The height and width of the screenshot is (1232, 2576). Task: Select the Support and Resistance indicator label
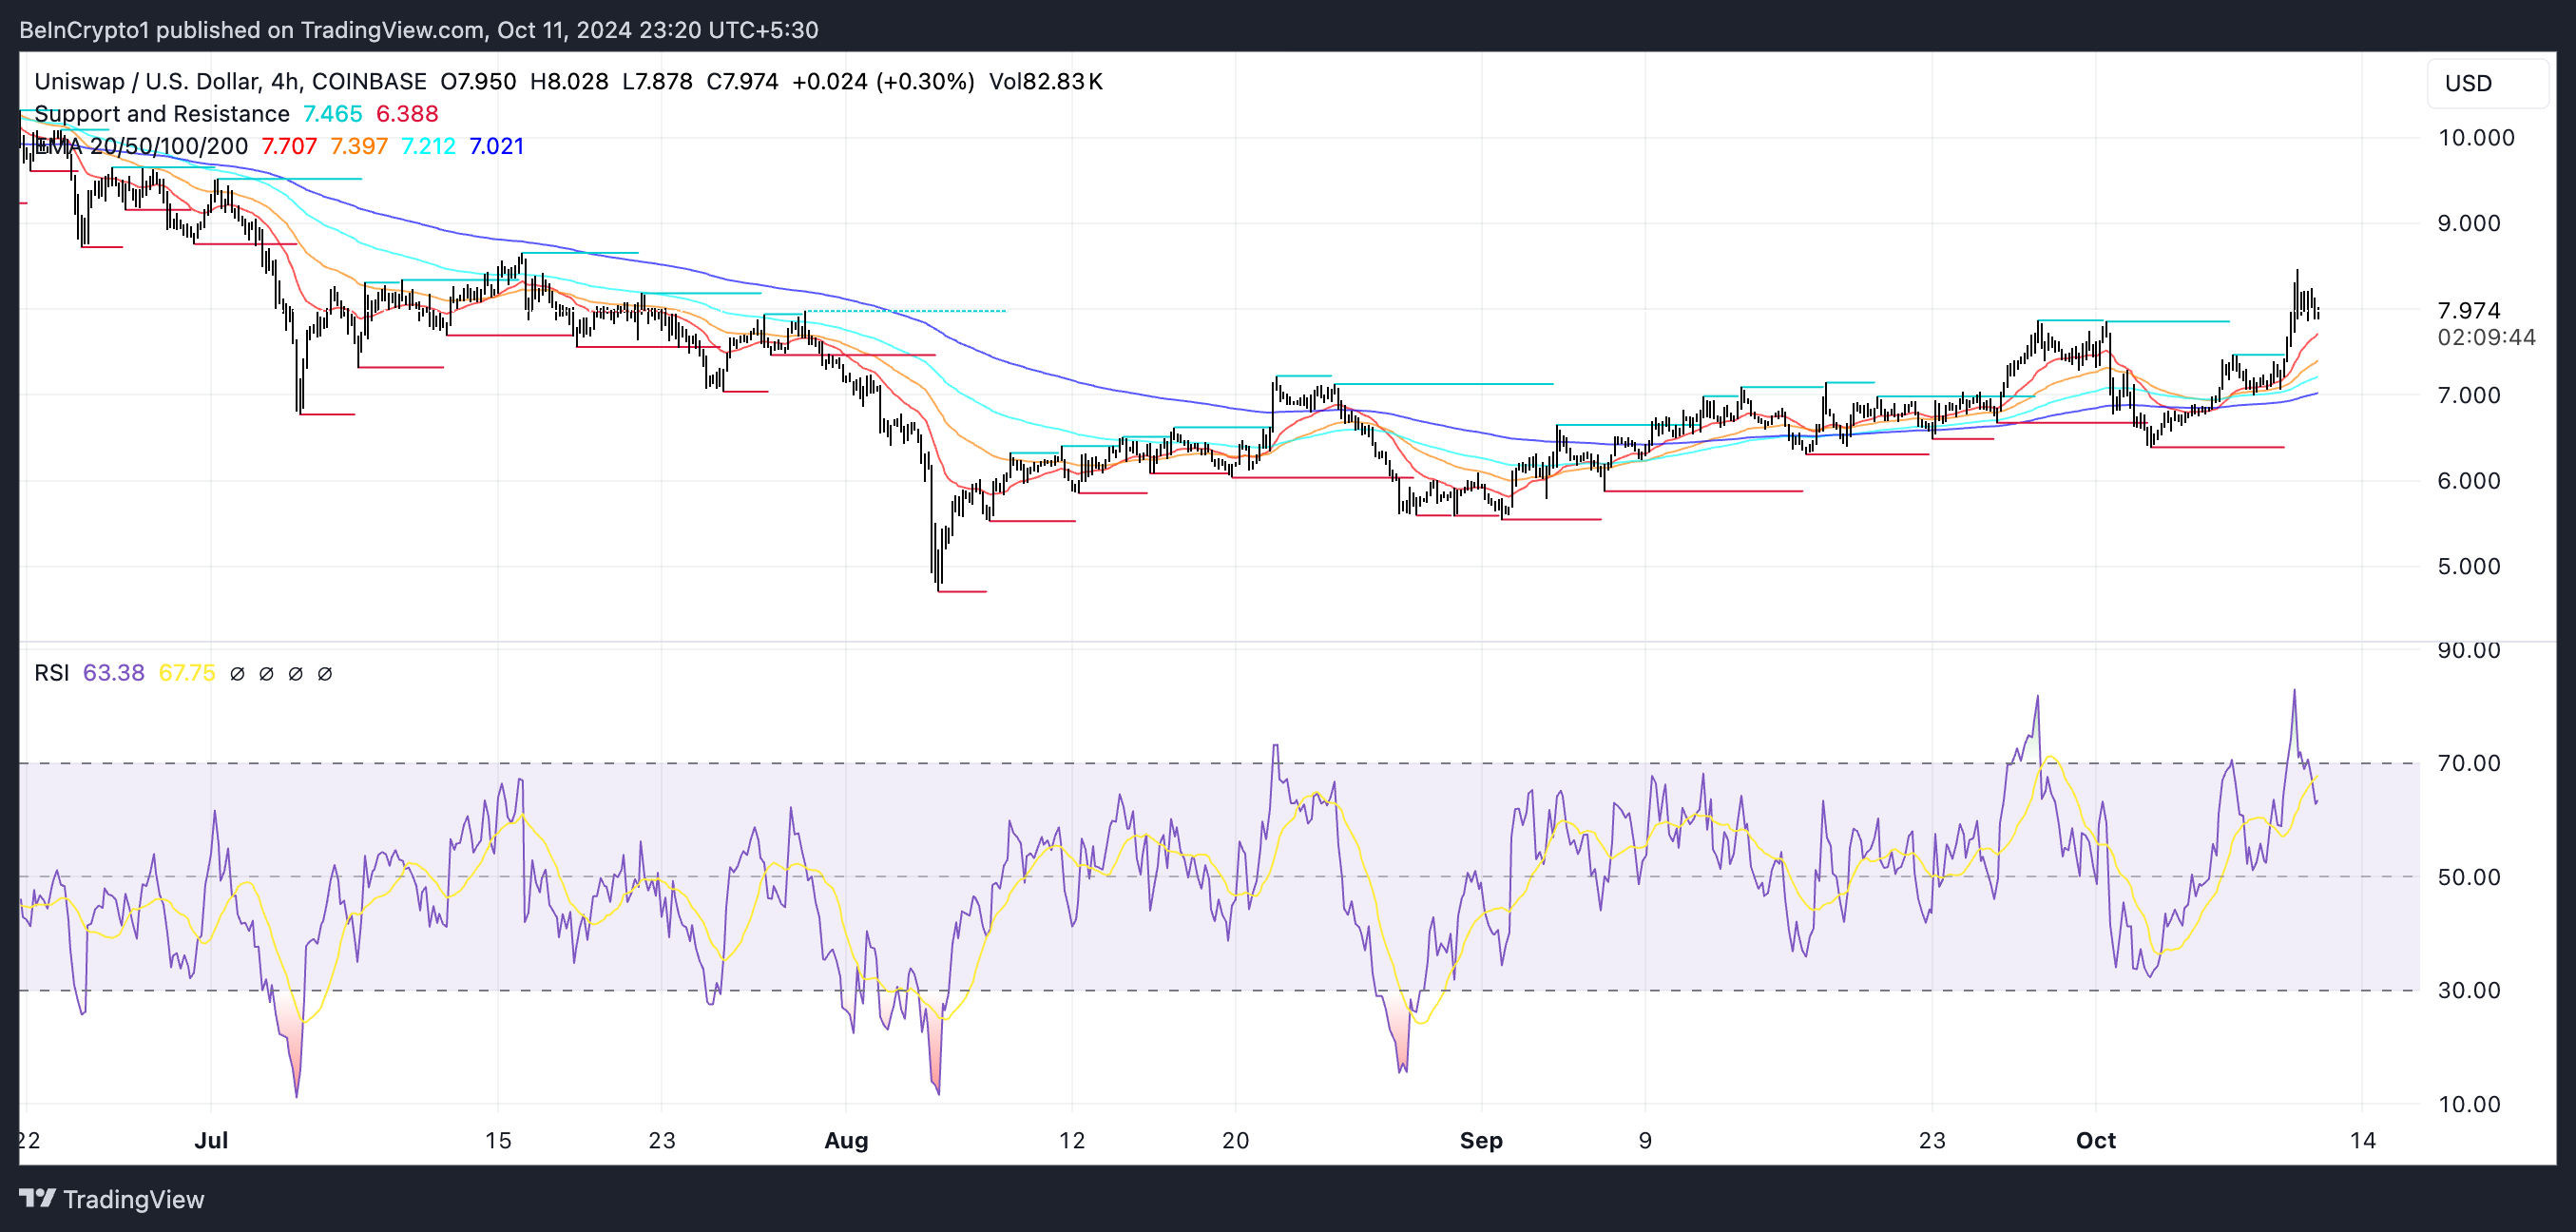tap(162, 114)
